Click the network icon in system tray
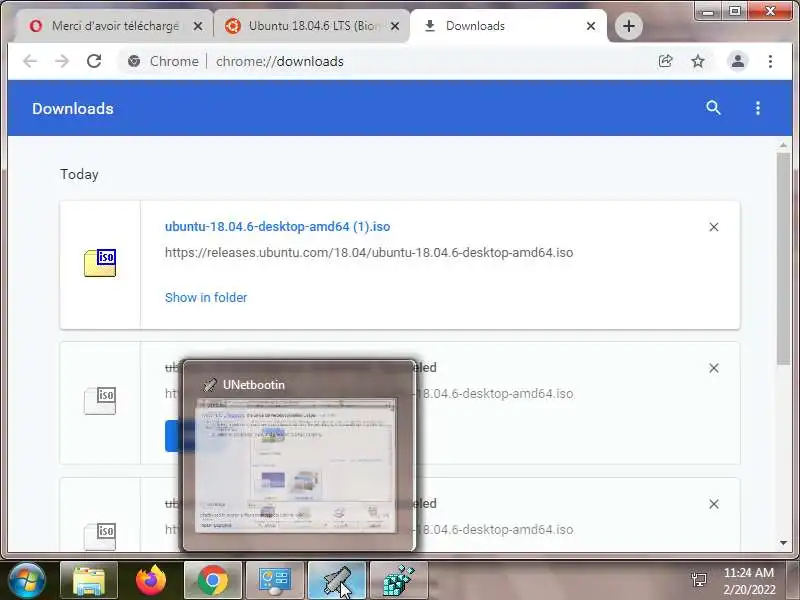The height and width of the screenshot is (600, 800). point(698,580)
